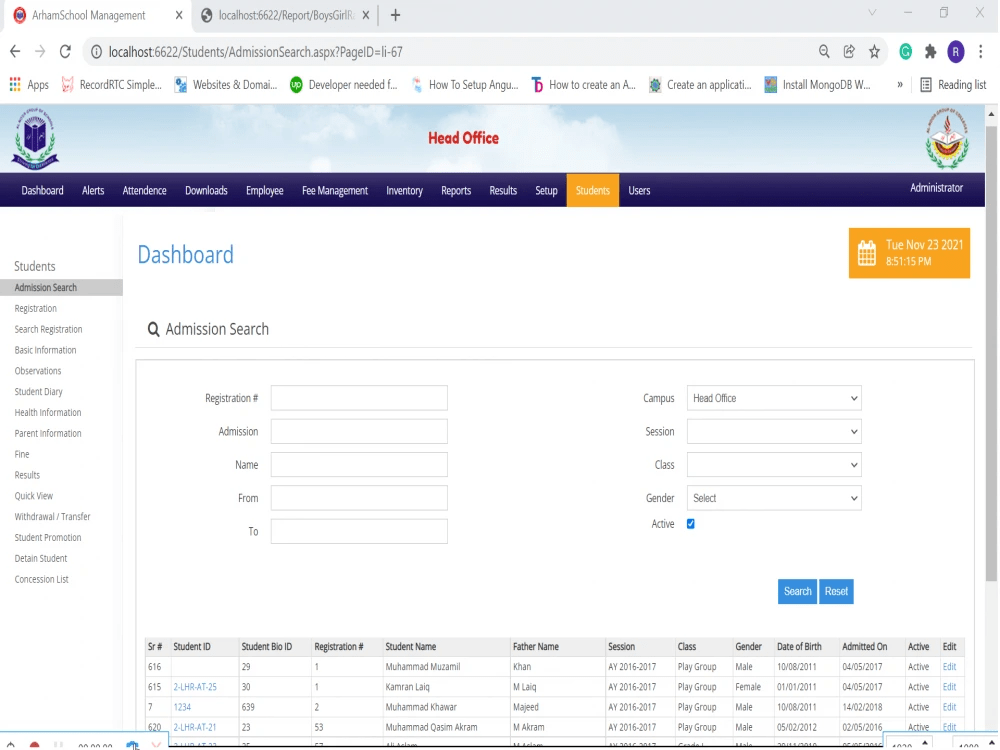This screenshot has width=1000, height=750.
Task: Open the browser Reading list icon
Action: click(927, 84)
